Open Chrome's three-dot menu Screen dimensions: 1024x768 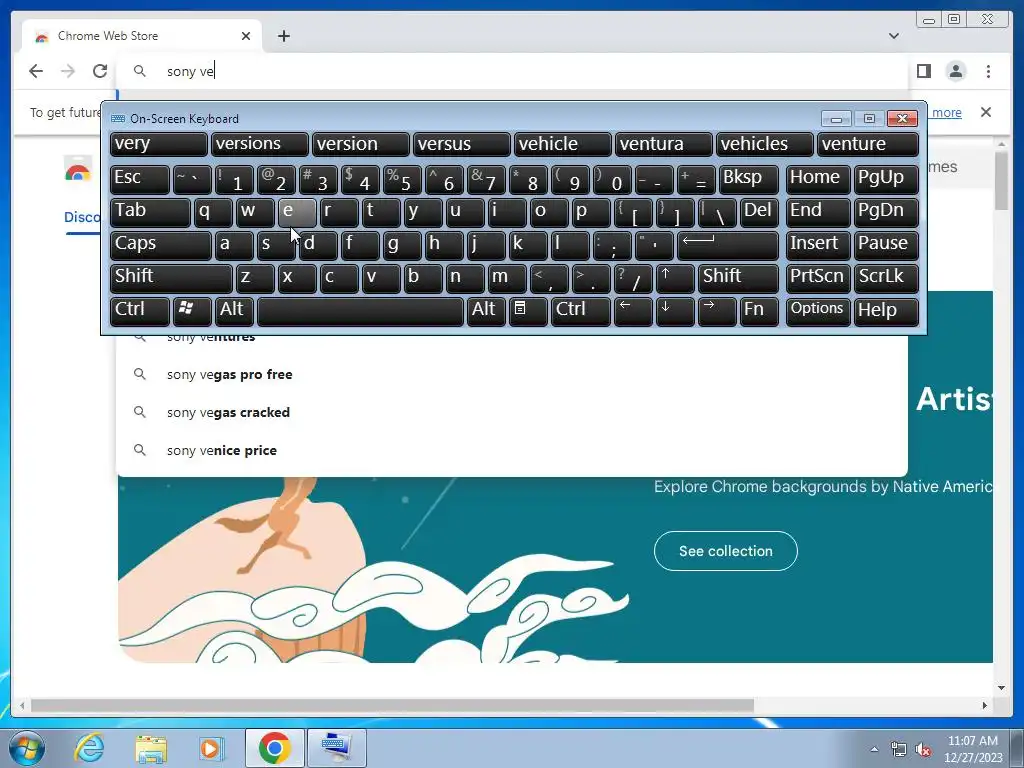click(x=988, y=71)
